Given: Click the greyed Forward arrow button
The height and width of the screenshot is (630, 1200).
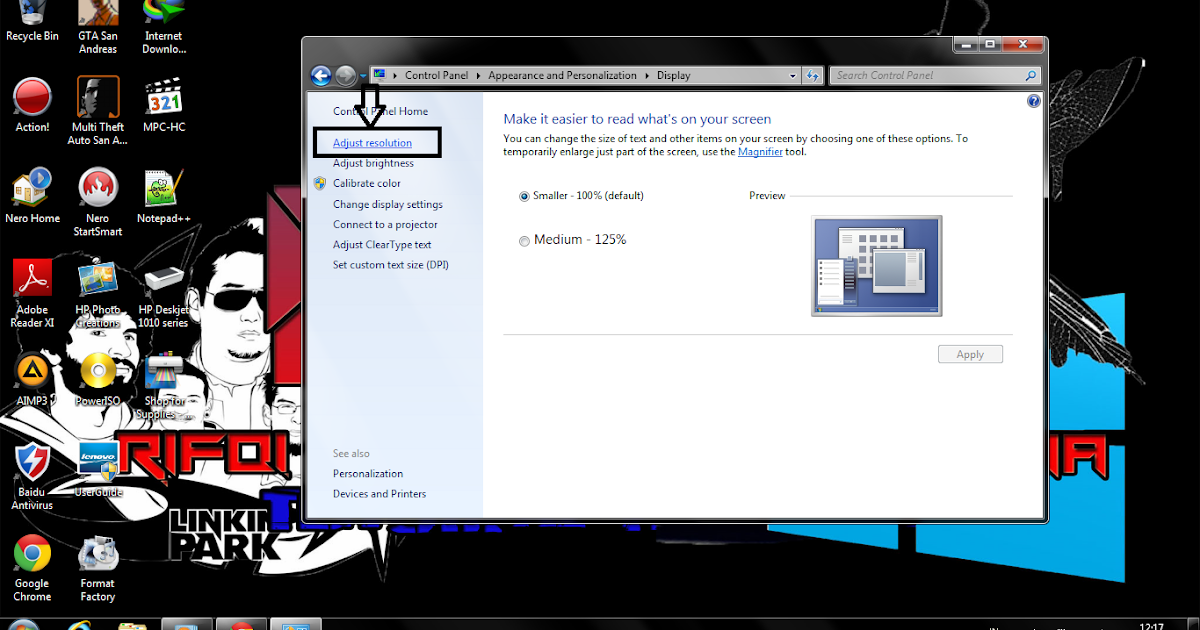Looking at the screenshot, I should pyautogui.click(x=346, y=75).
